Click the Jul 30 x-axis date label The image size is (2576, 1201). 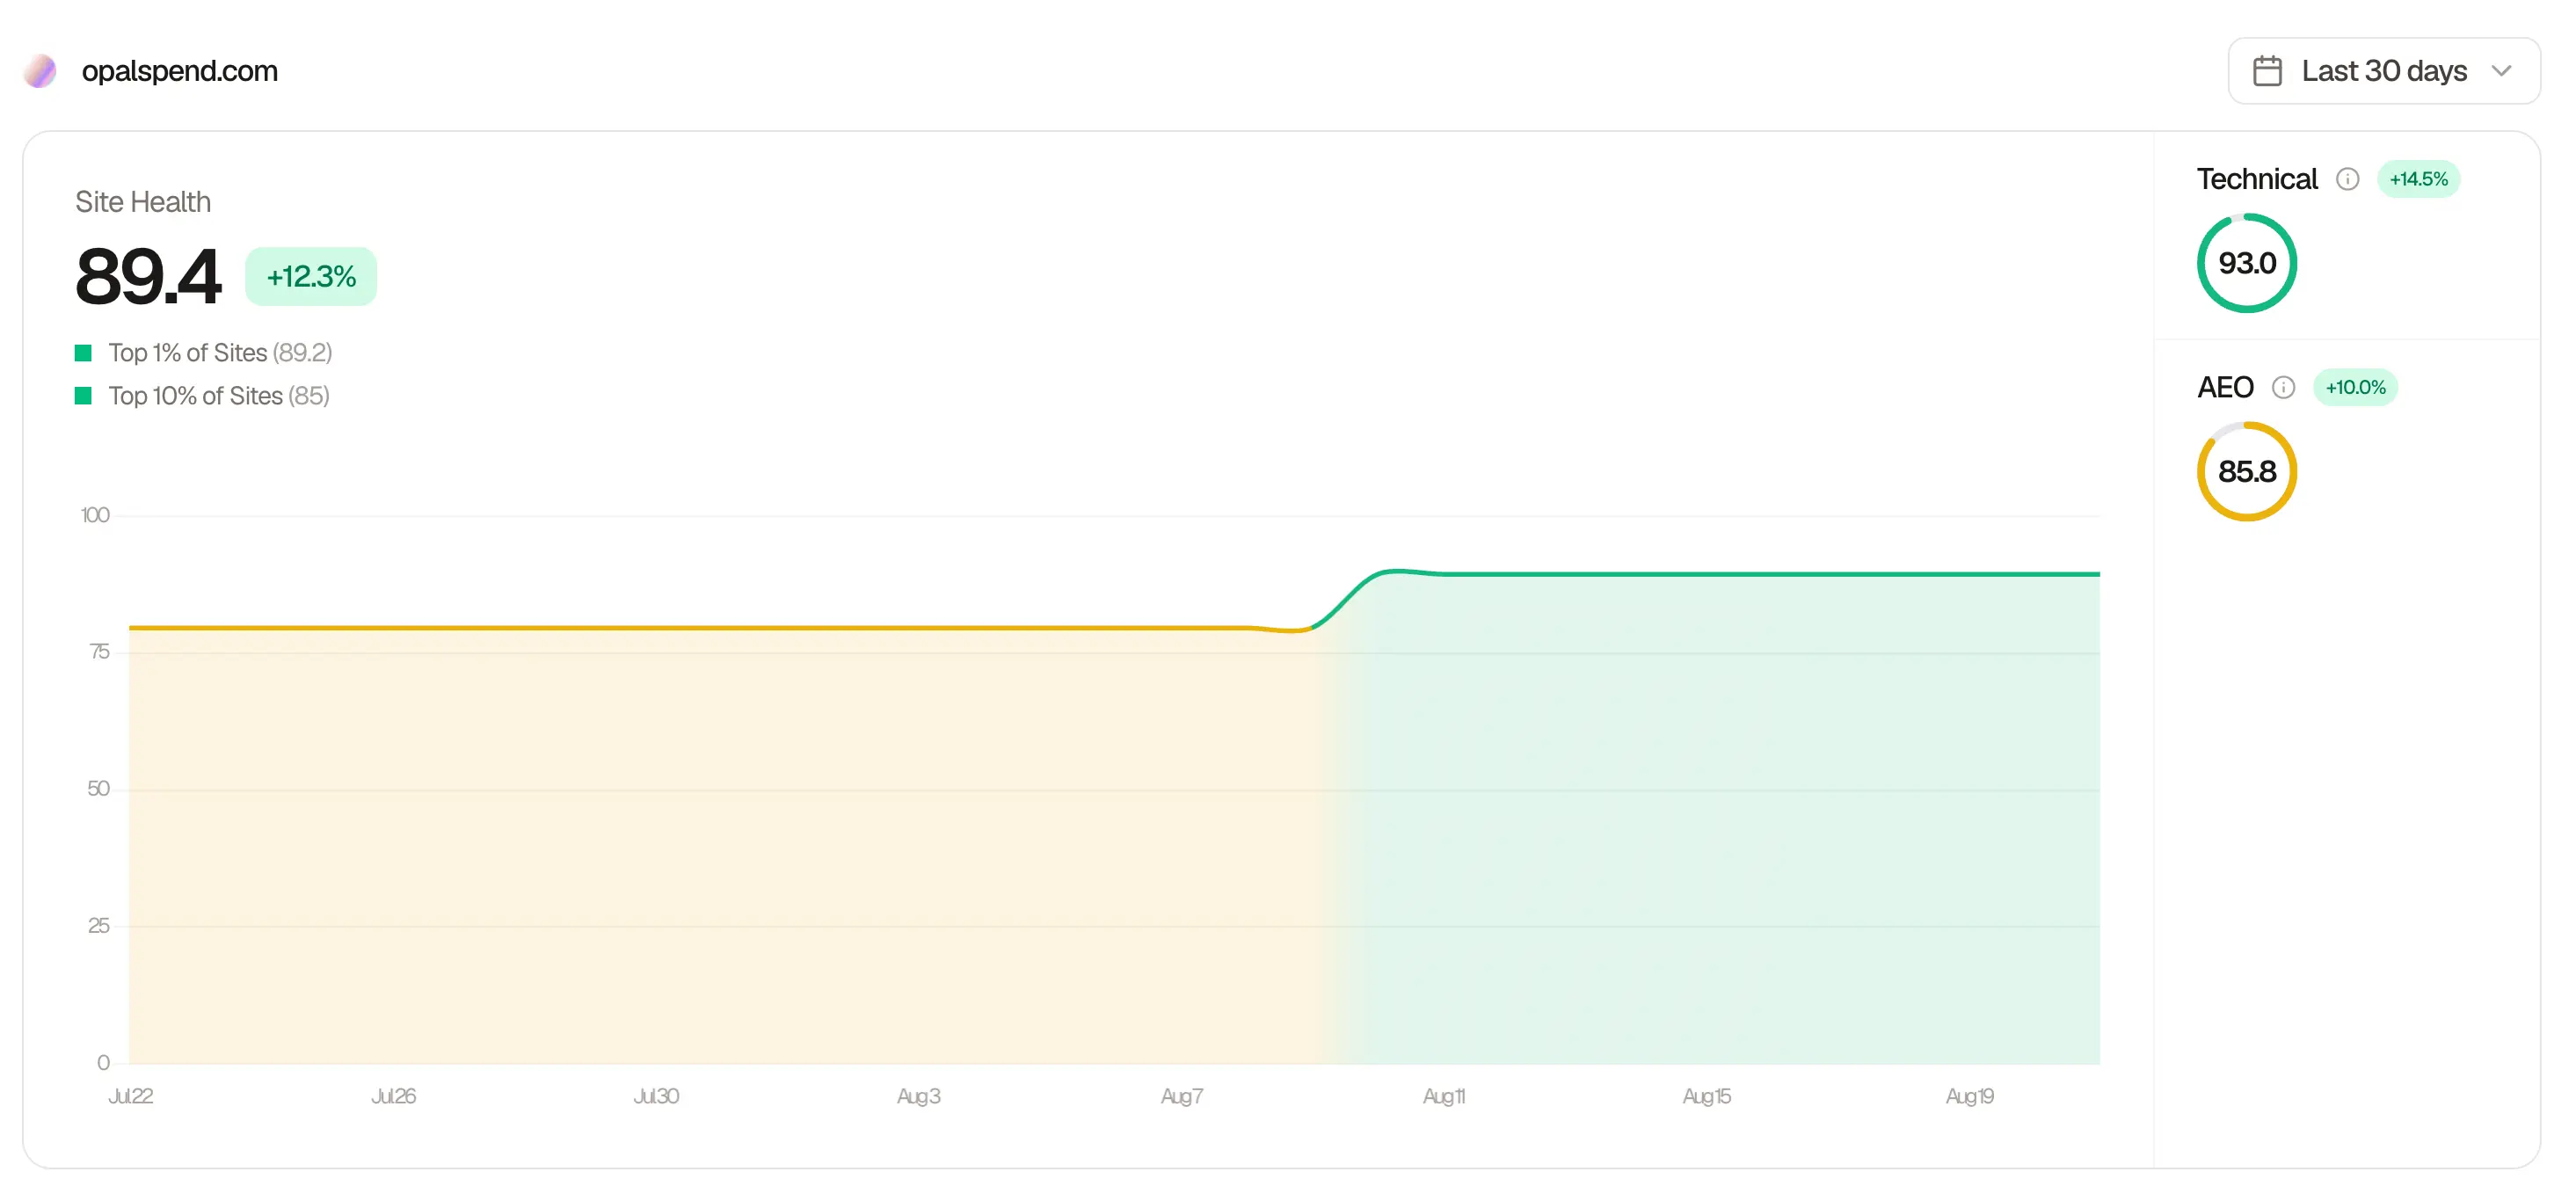[656, 1096]
